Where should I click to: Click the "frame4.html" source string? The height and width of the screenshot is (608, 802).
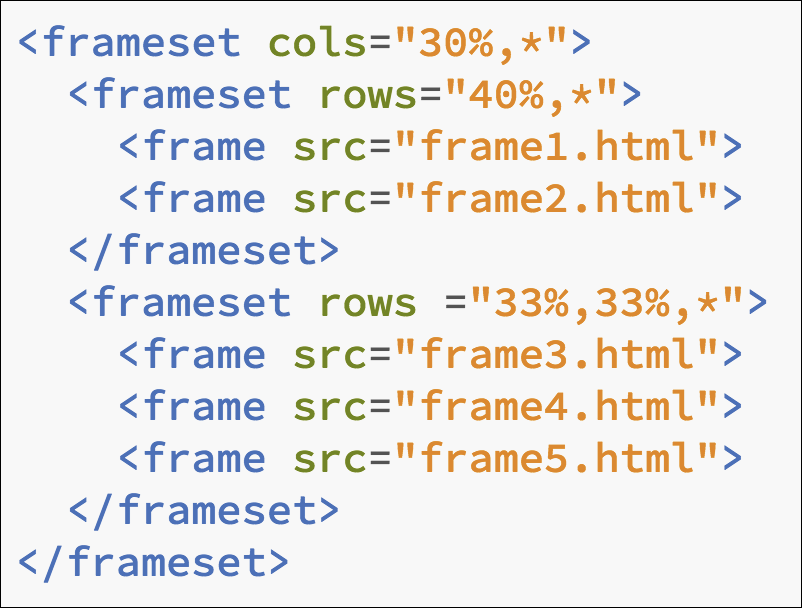557,407
